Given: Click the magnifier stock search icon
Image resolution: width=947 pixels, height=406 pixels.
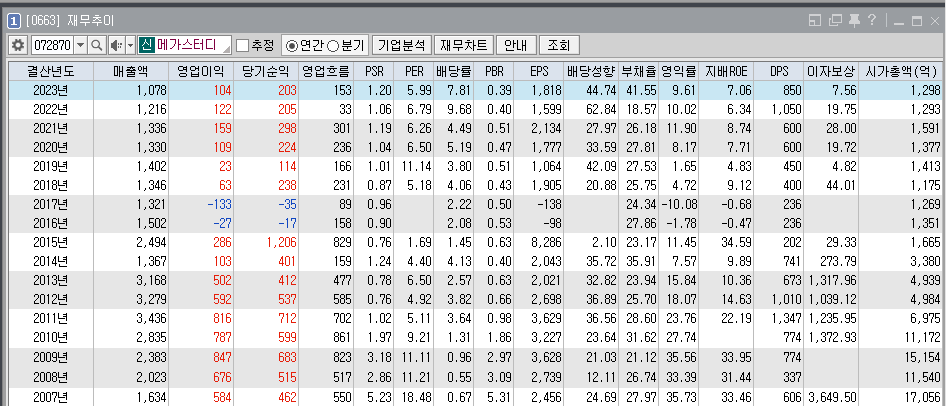Looking at the screenshot, I should tap(96, 45).
